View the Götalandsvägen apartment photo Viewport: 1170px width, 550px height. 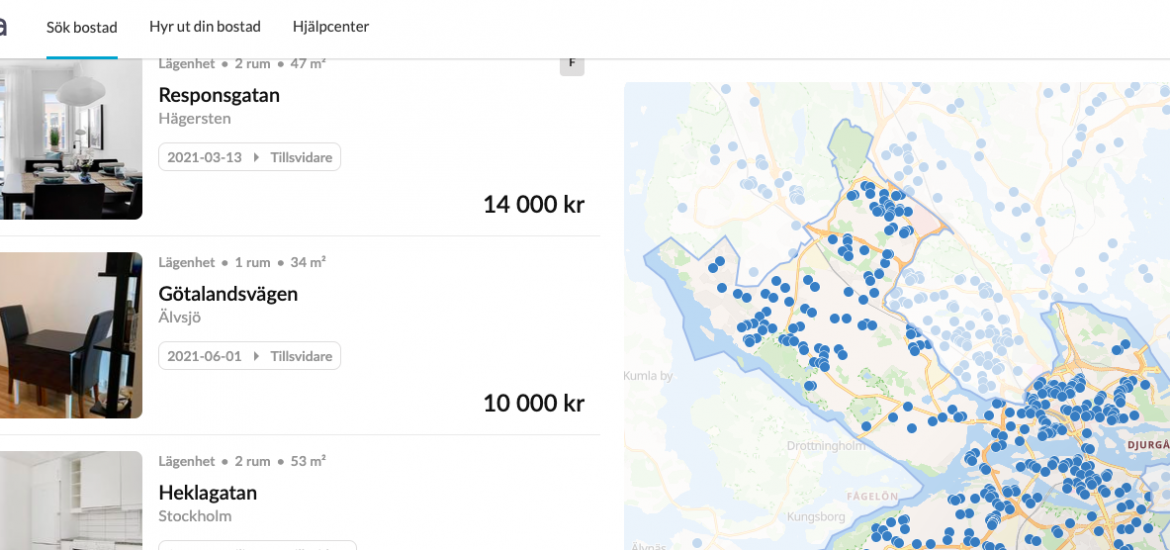pos(71,335)
